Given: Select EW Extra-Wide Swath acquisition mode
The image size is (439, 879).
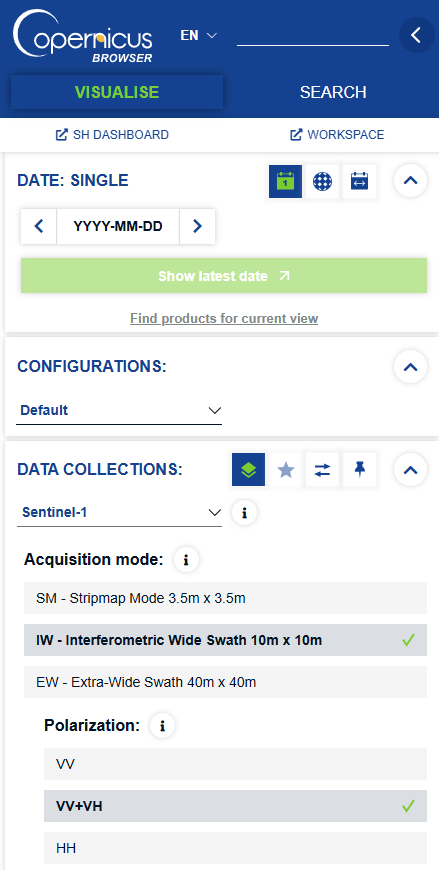Looking at the screenshot, I should (225, 682).
